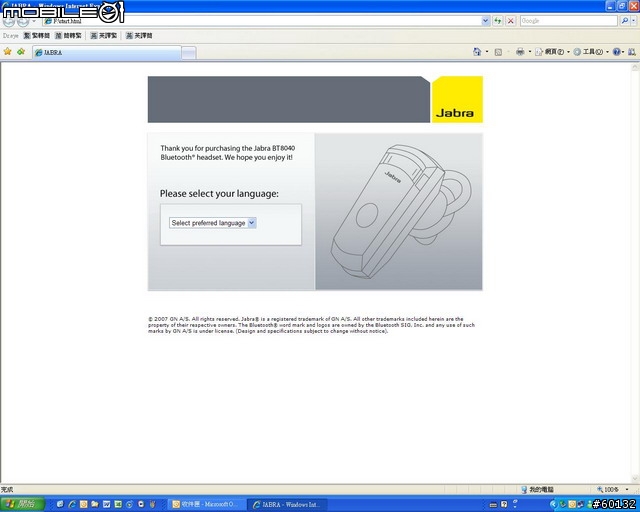Click the page scrollbar down arrow
This screenshot has height=512, width=640.
tap(635, 479)
